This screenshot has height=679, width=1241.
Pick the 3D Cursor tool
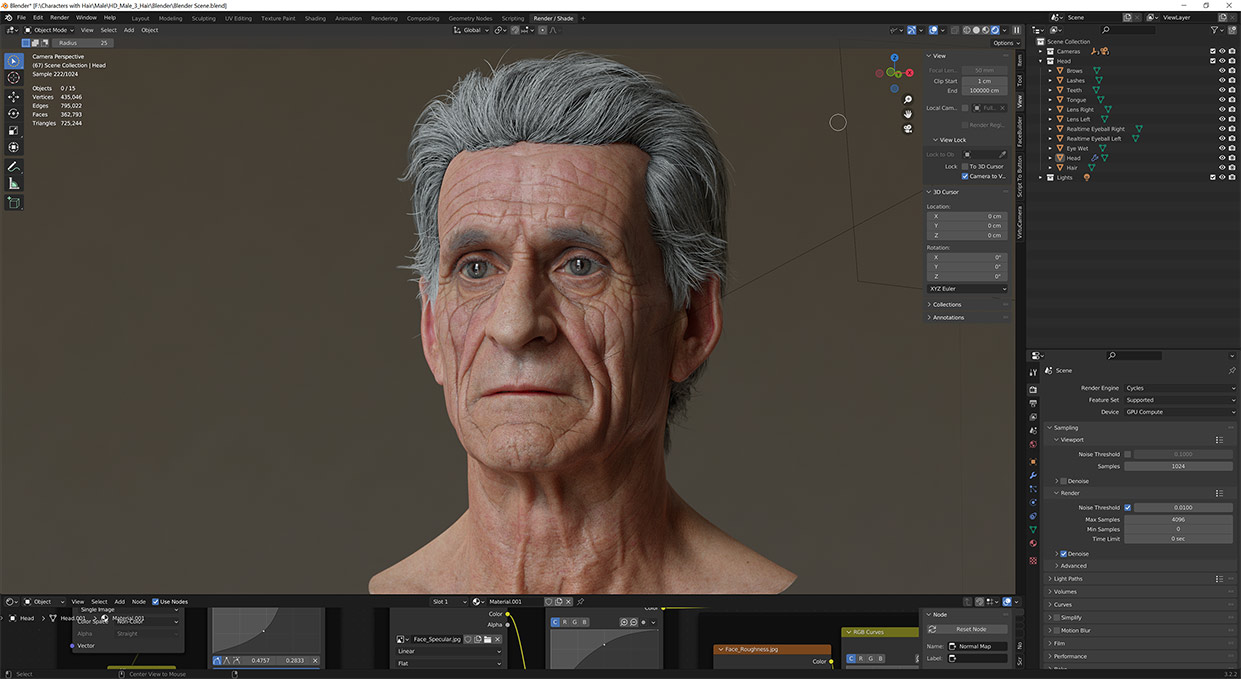(14, 78)
